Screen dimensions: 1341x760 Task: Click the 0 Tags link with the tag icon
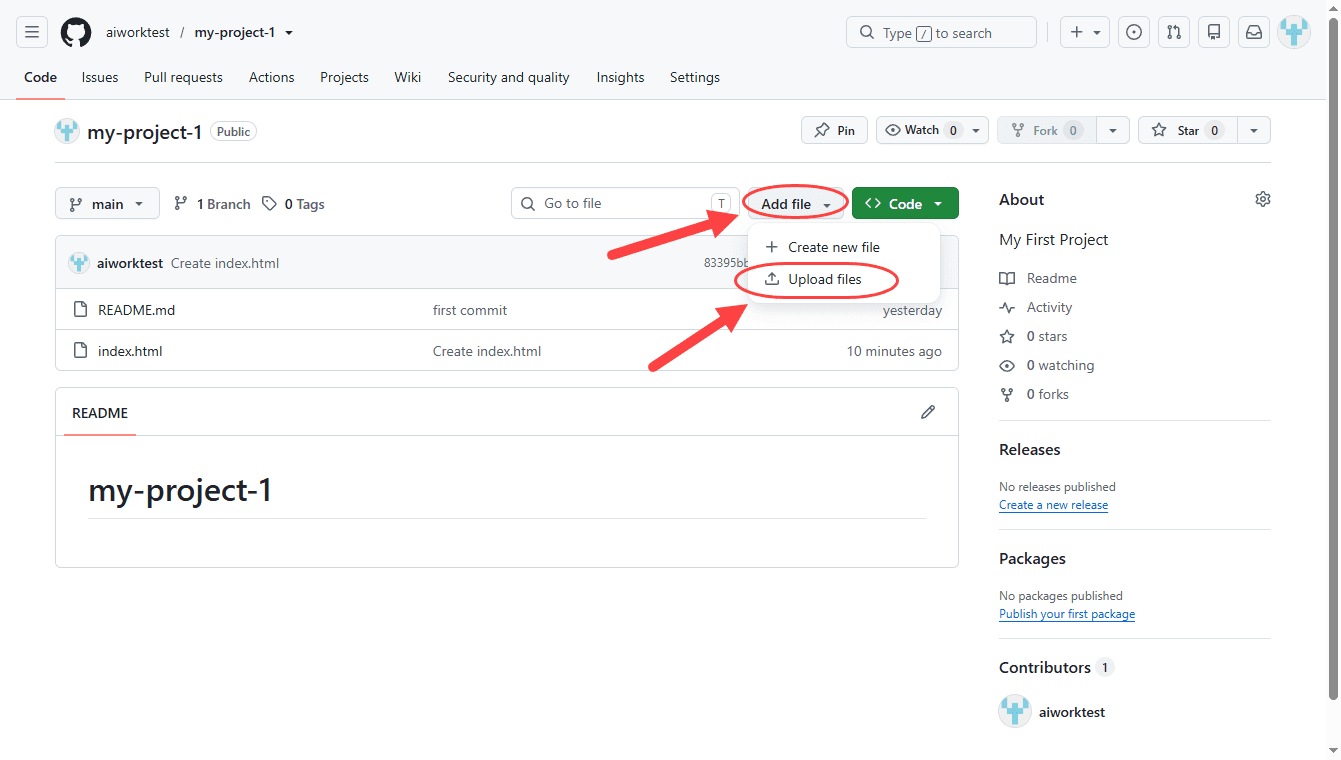[x=293, y=204]
